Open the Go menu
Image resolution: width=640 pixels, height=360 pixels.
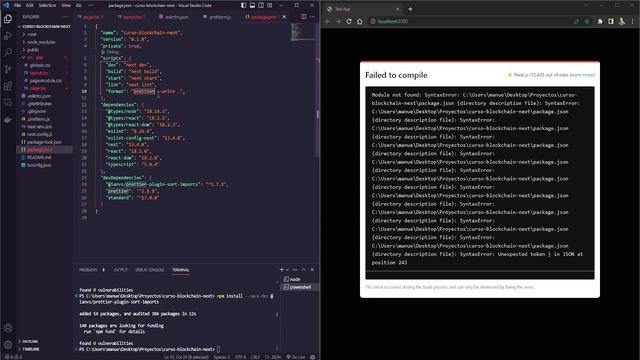[x=79, y=5]
